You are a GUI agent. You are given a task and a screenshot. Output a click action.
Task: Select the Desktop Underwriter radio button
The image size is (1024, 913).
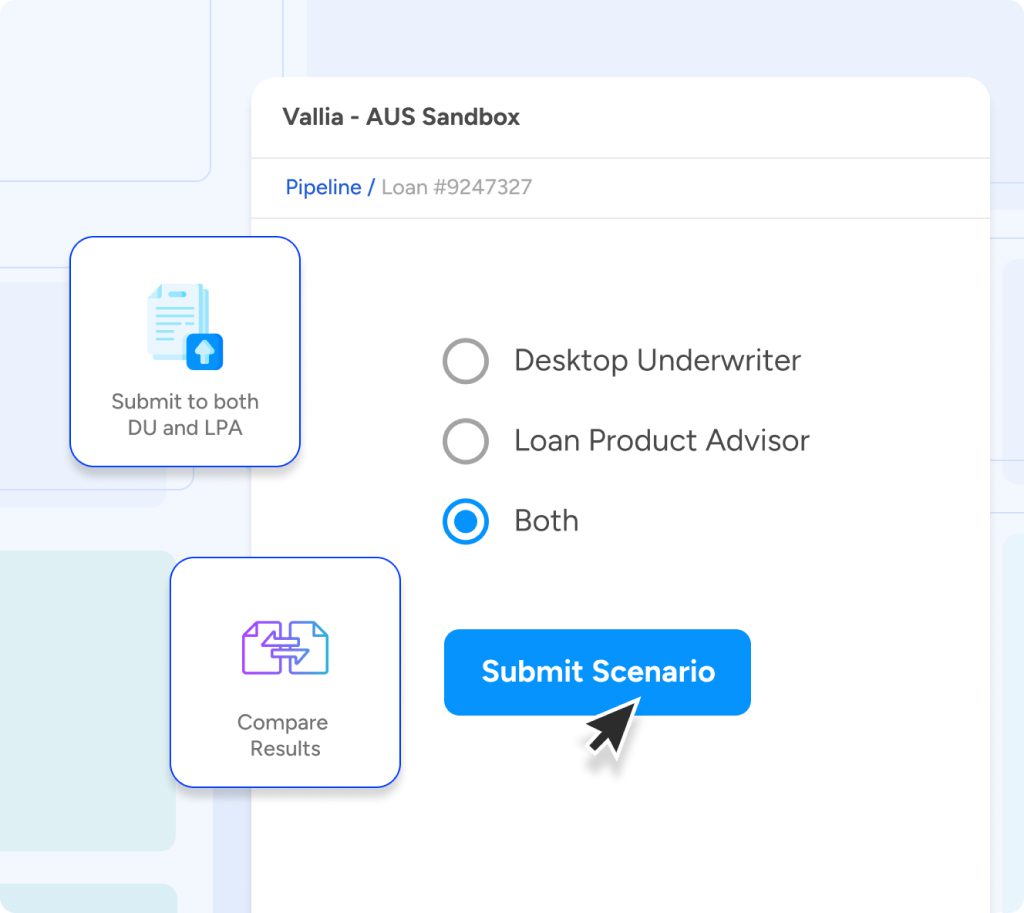[465, 360]
